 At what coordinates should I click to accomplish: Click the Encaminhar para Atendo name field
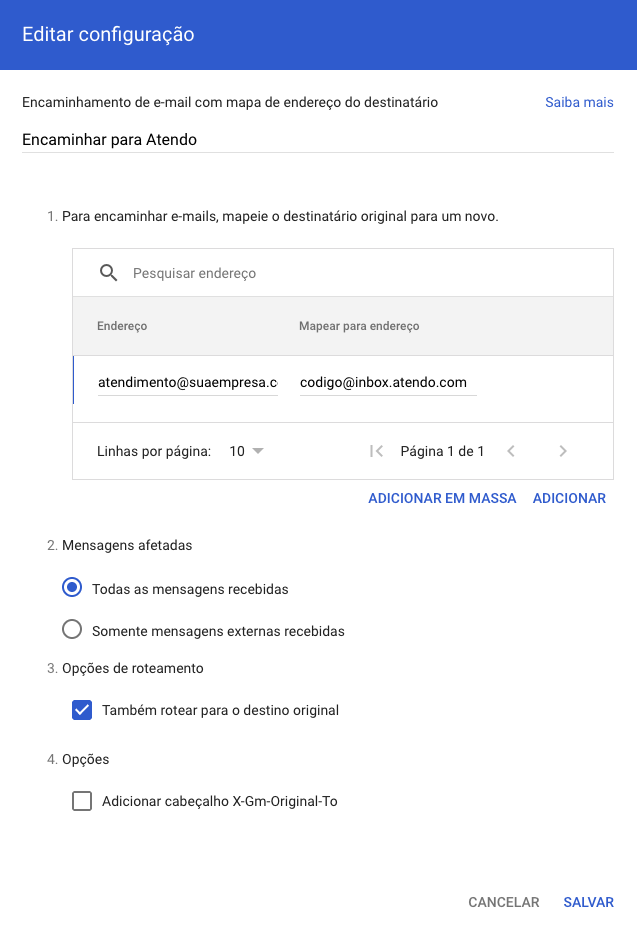317,140
